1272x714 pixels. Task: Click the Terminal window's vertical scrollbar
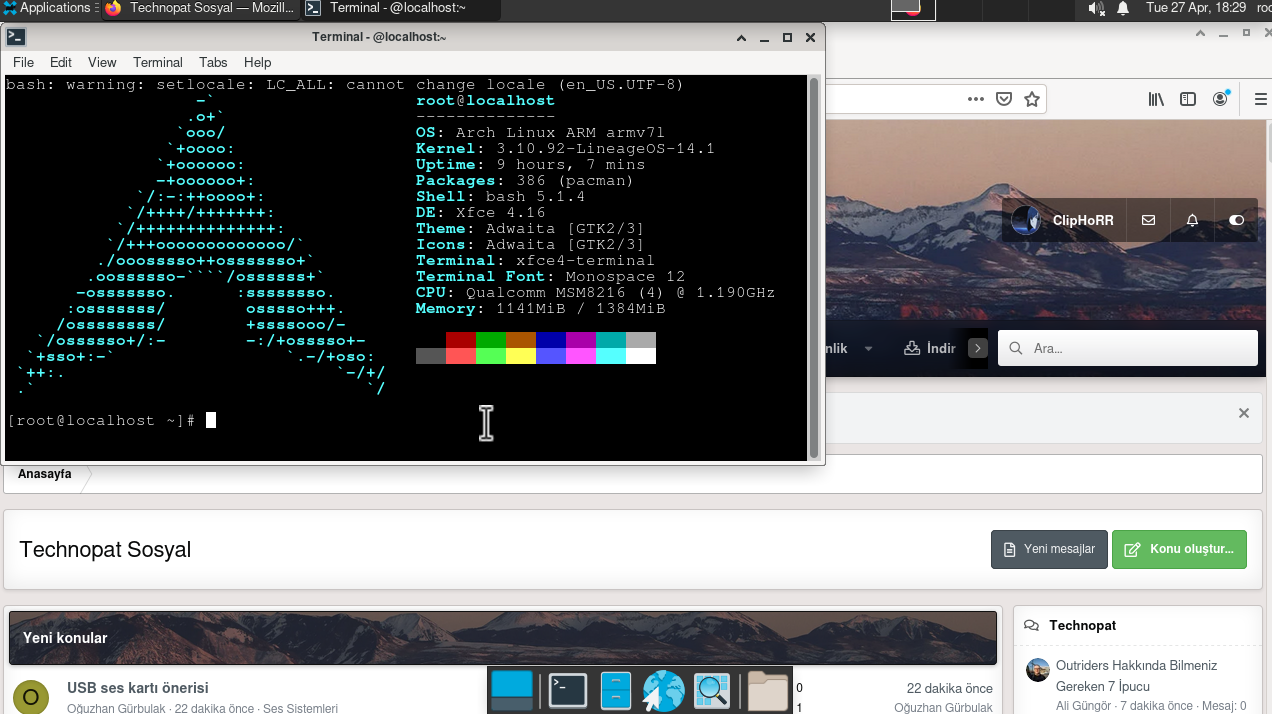(814, 267)
